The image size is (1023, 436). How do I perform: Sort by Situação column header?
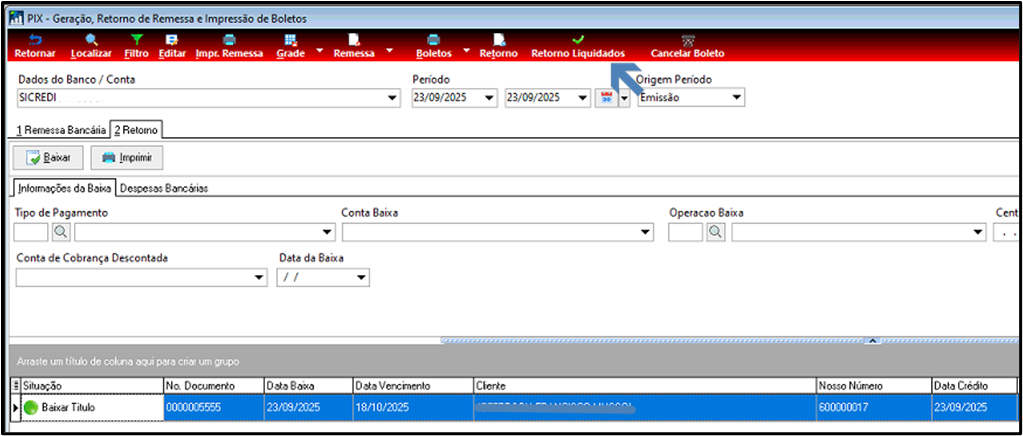92,386
